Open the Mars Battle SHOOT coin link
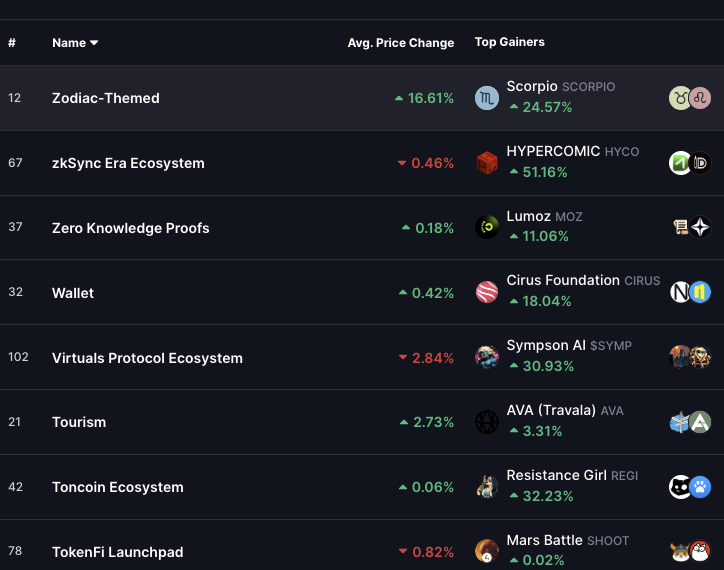 coord(567,540)
